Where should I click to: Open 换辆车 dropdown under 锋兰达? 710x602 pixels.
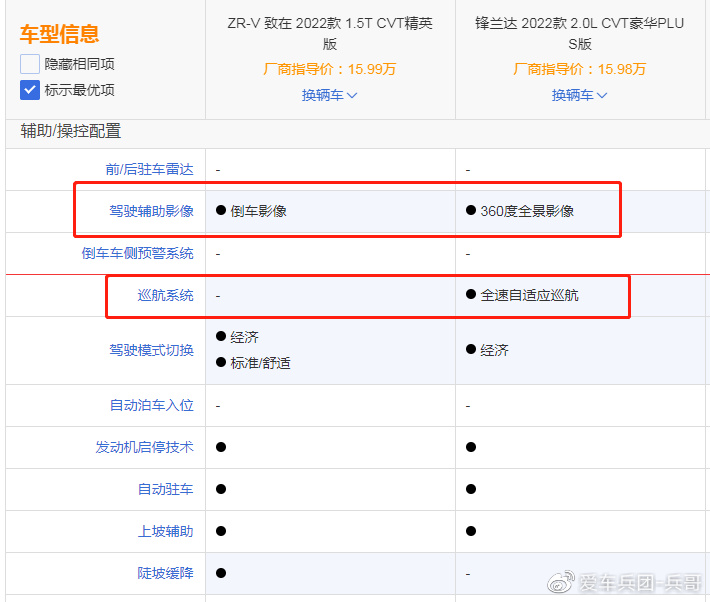point(580,95)
